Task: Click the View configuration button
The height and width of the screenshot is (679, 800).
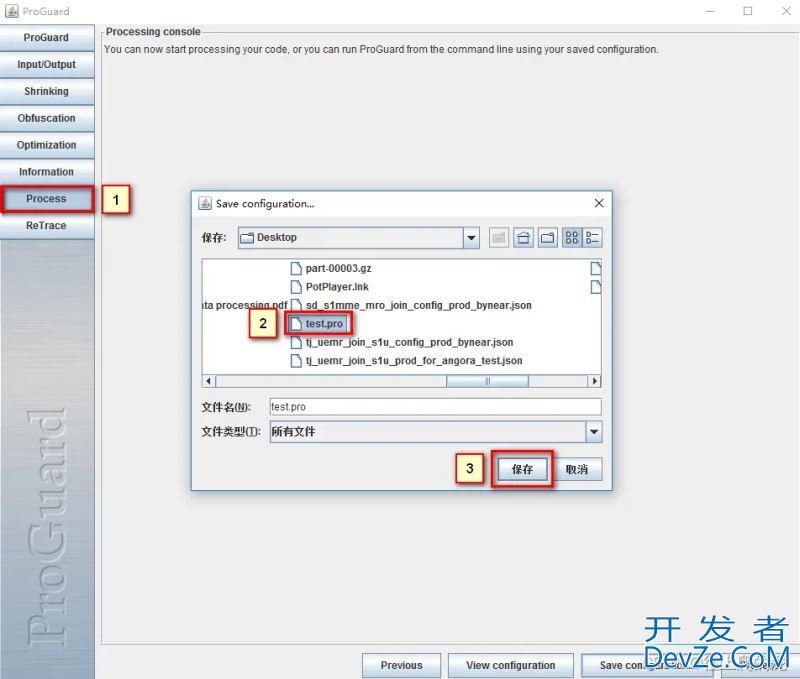Action: click(x=511, y=665)
